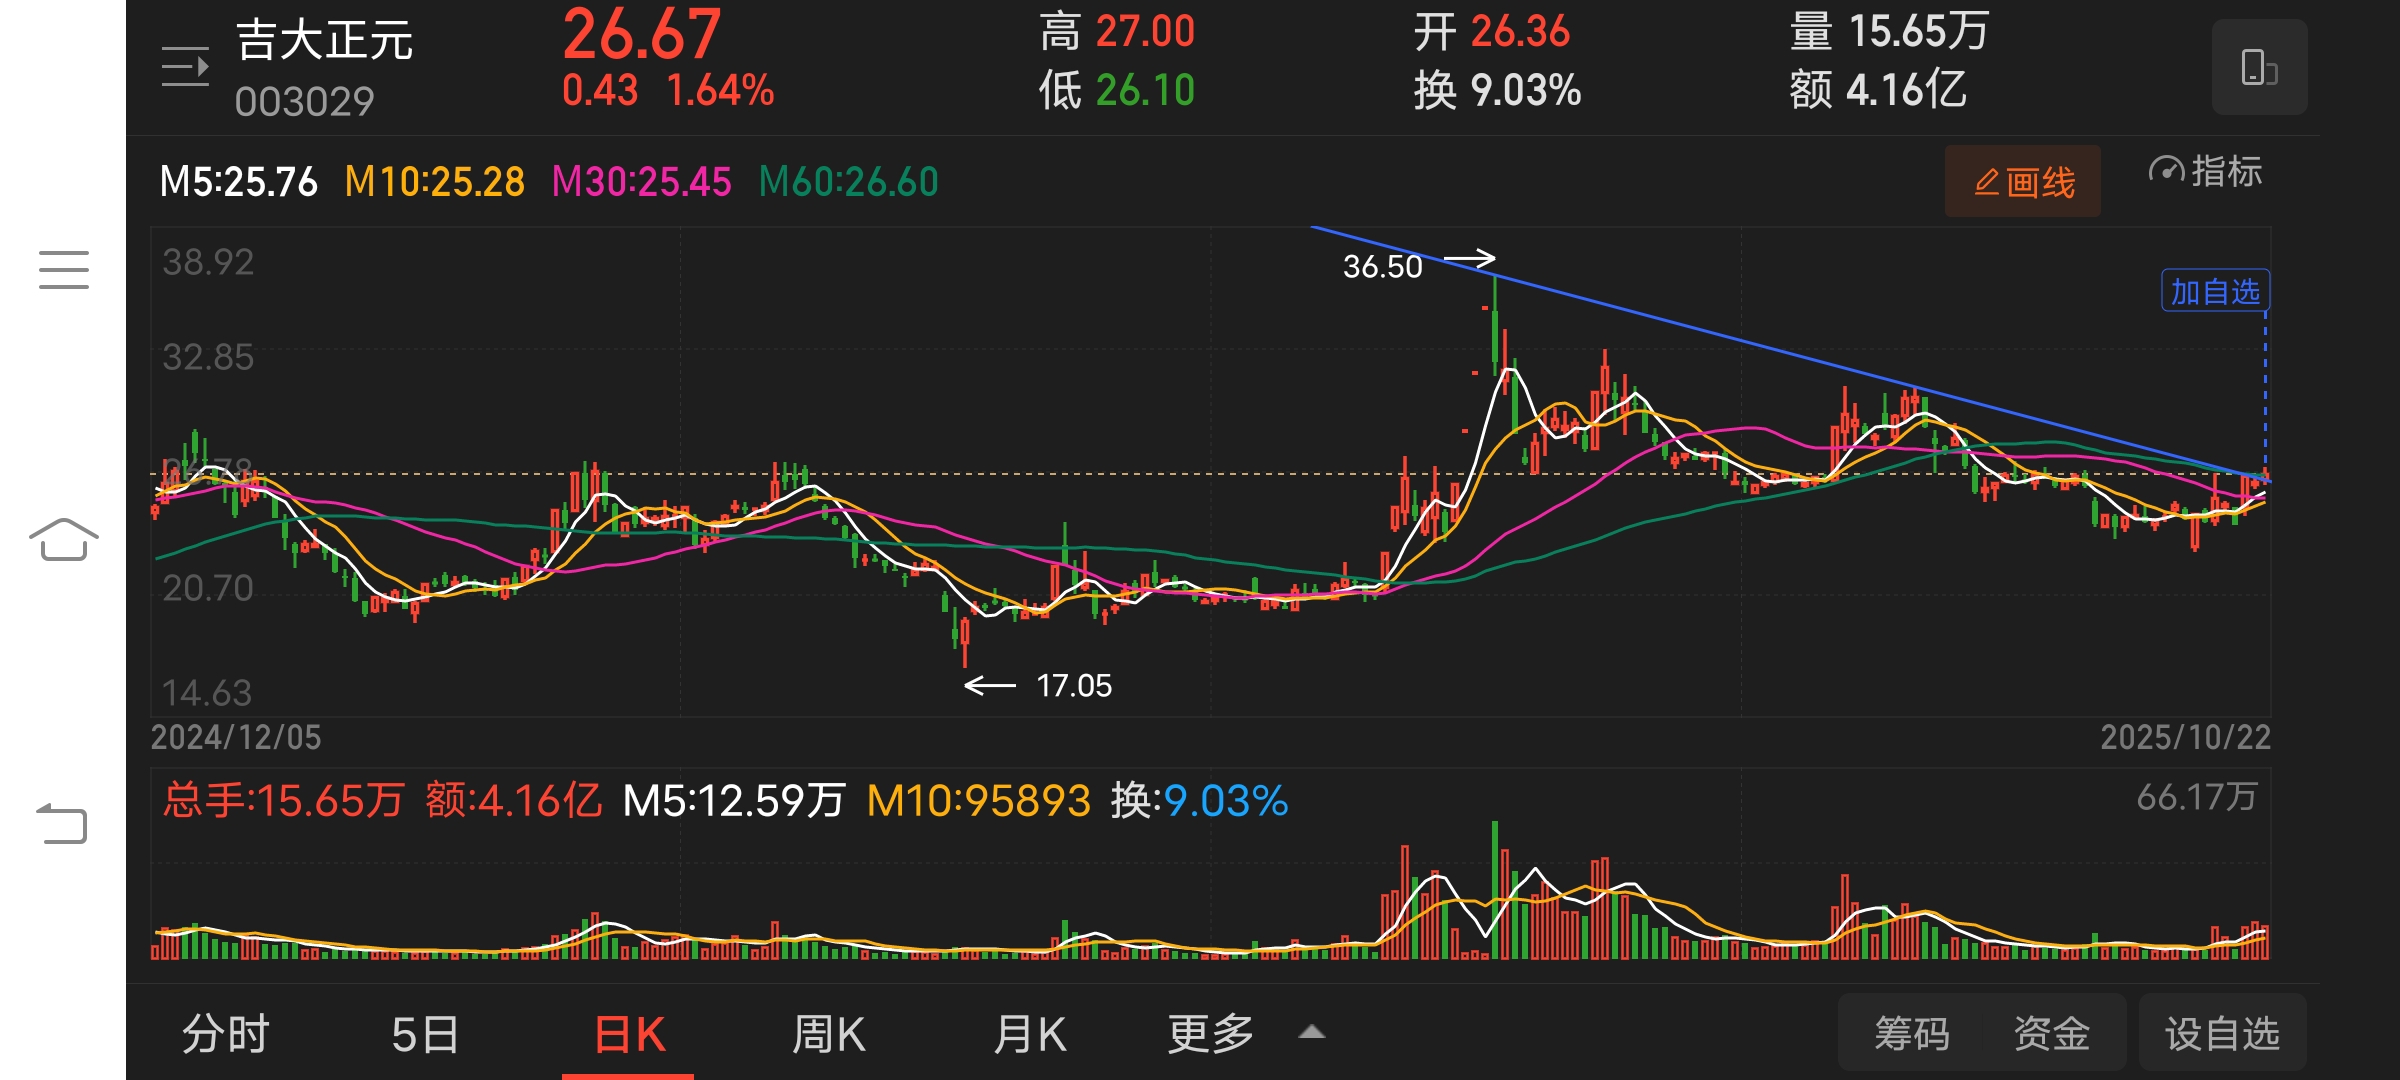This screenshot has width=2400, height=1080.
Task: Open the 指标 indicator gauge icon
Action: pyautogui.click(x=2167, y=171)
